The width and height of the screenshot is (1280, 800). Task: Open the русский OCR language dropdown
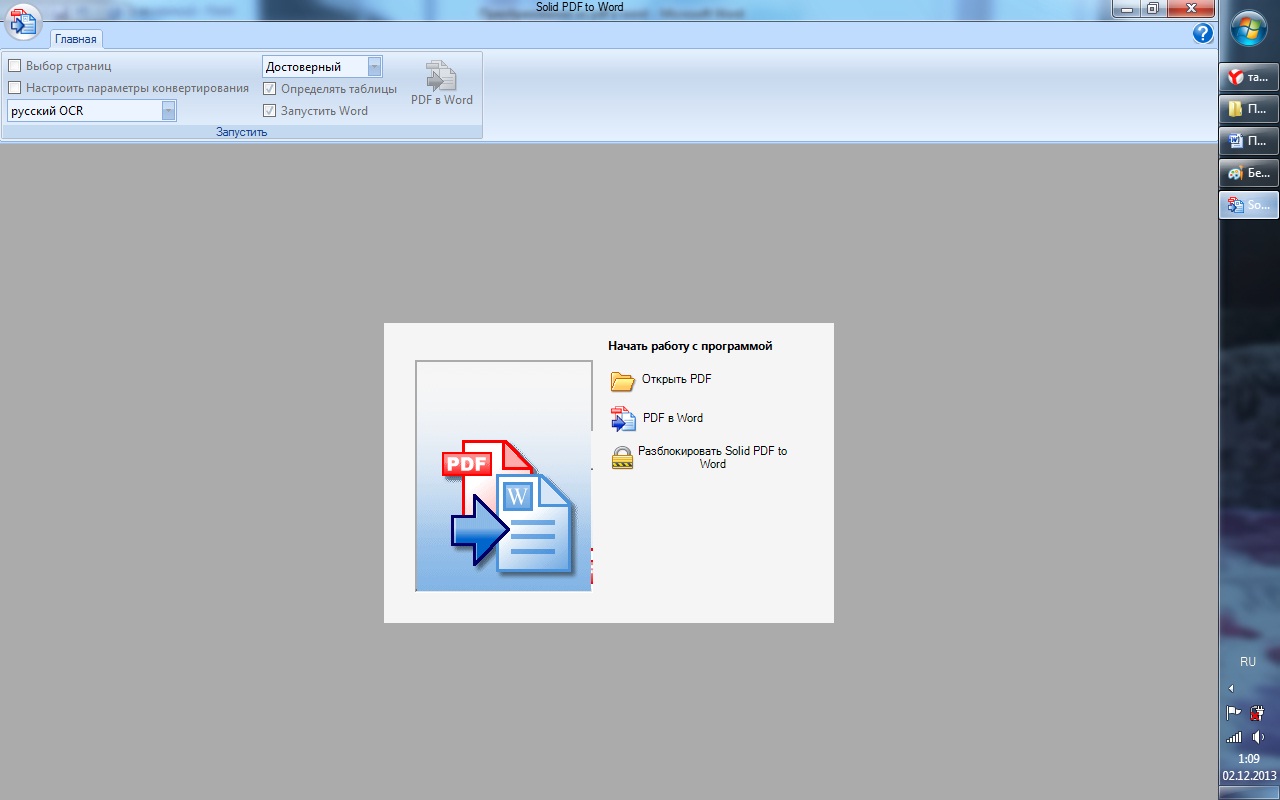point(169,111)
